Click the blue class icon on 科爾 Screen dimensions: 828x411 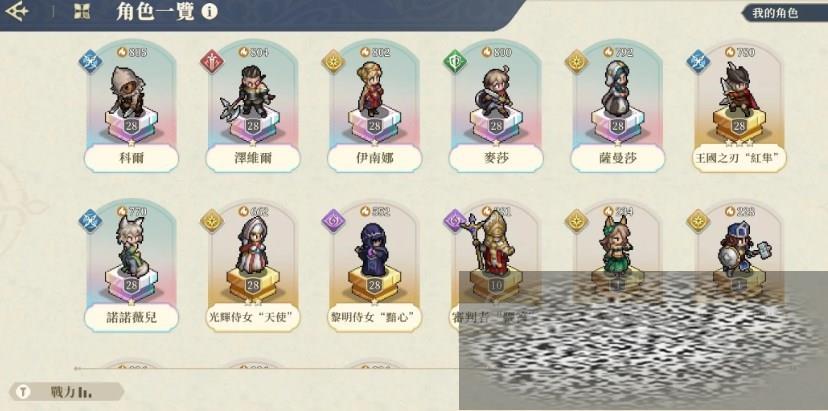[90, 62]
